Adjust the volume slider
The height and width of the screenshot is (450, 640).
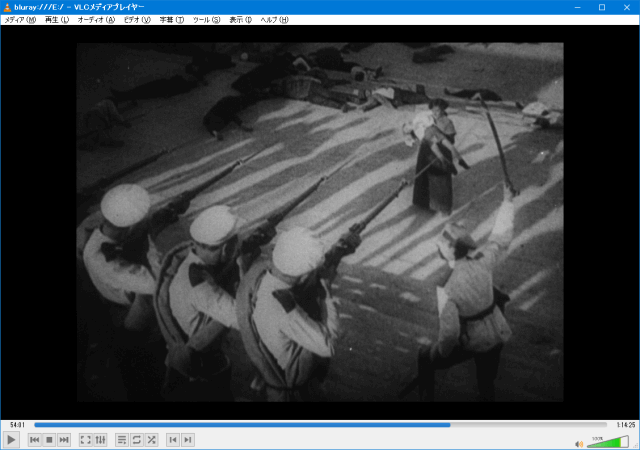point(608,442)
